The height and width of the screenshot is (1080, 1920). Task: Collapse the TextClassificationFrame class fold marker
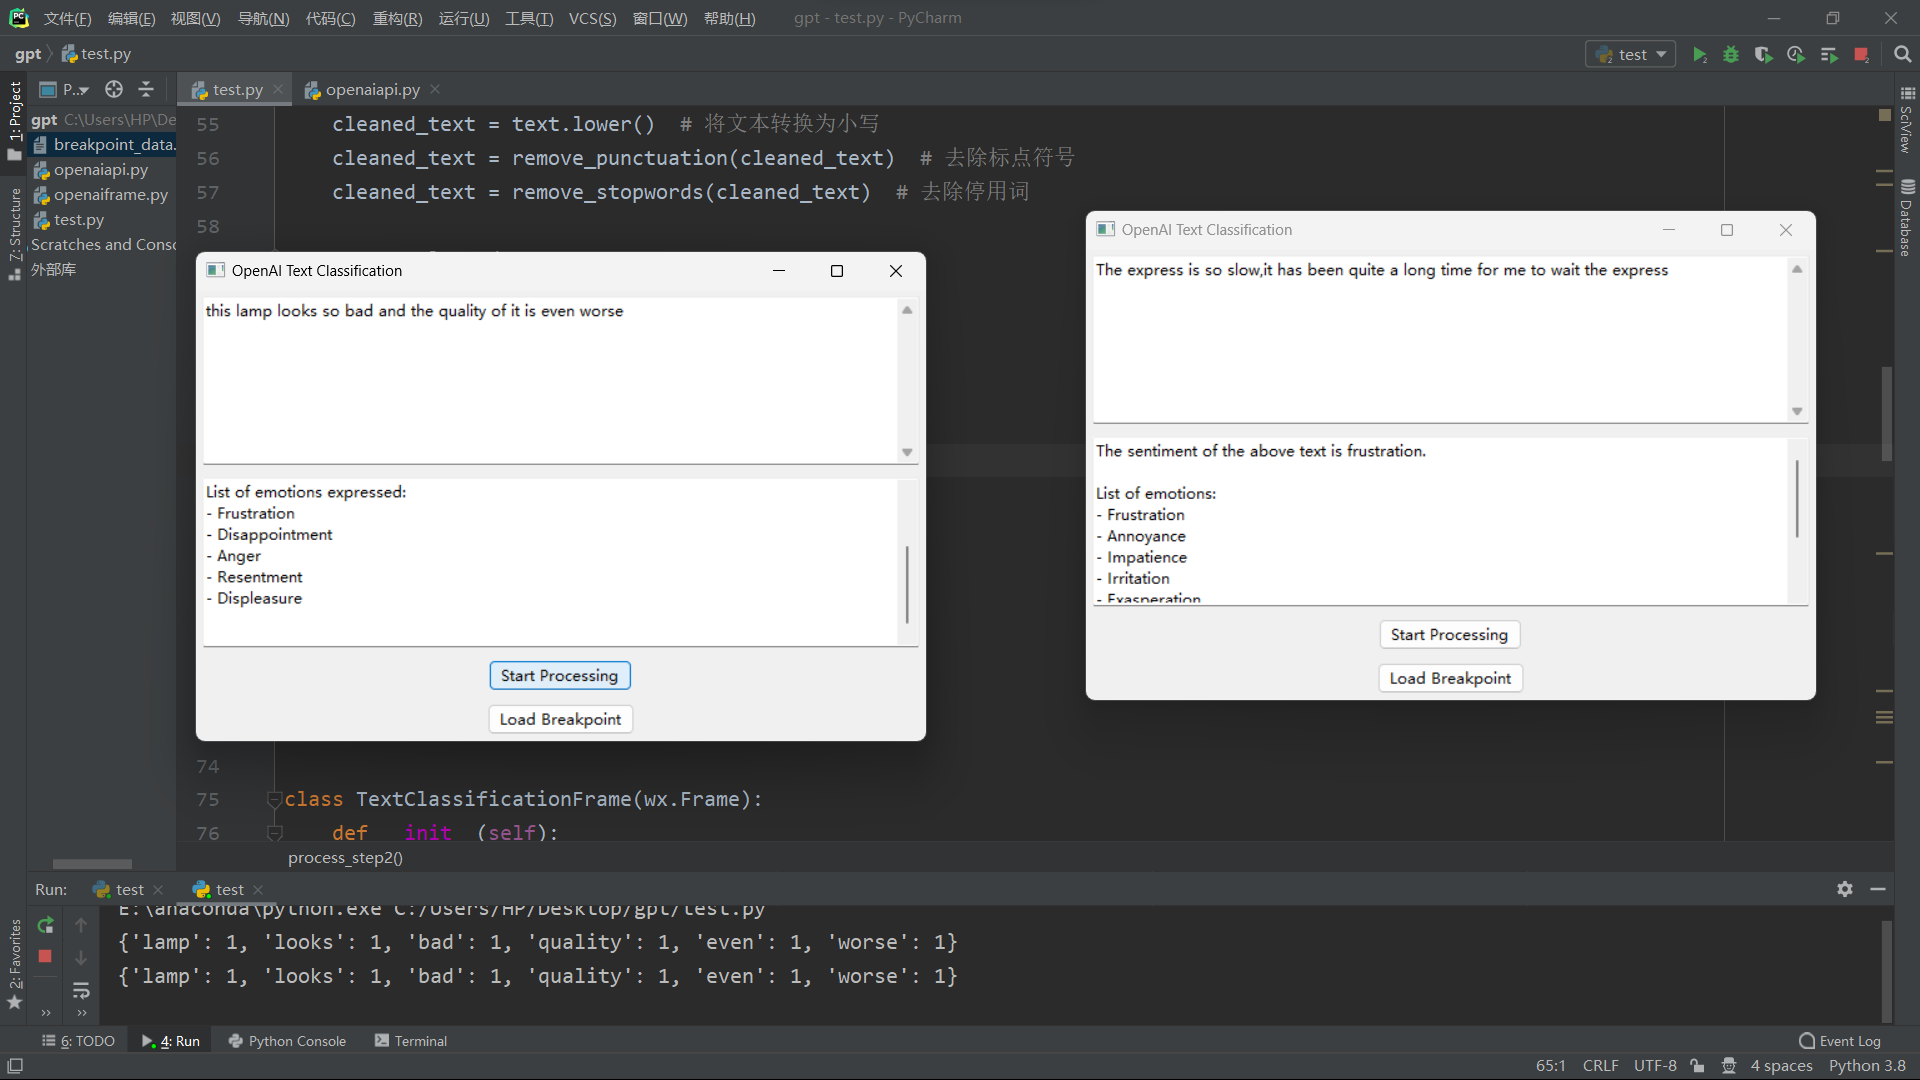coord(274,799)
